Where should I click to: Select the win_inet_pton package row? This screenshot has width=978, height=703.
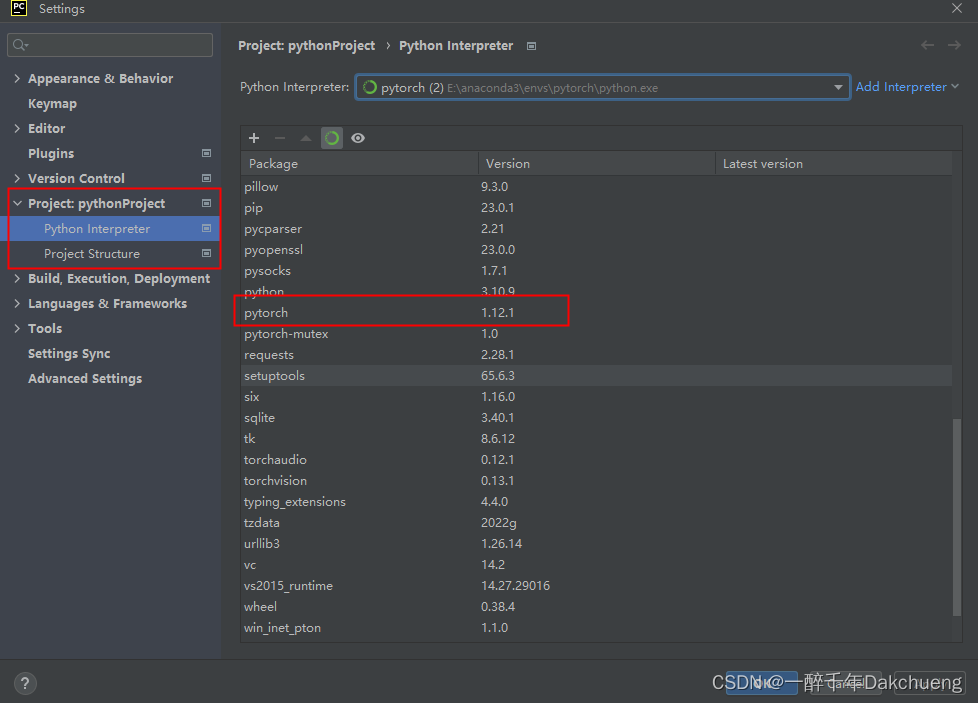tap(596, 628)
